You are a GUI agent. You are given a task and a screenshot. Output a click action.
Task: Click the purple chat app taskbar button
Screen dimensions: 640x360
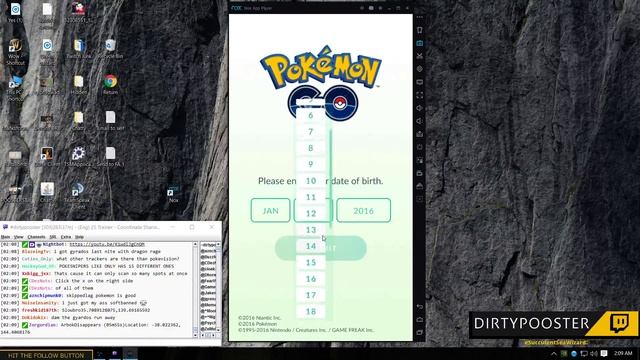(x=115, y=353)
